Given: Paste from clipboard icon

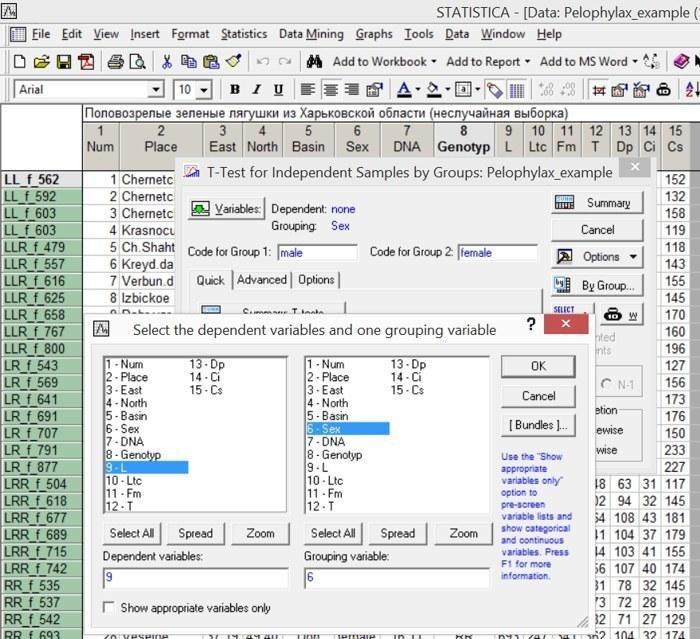Looking at the screenshot, I should (x=211, y=62).
